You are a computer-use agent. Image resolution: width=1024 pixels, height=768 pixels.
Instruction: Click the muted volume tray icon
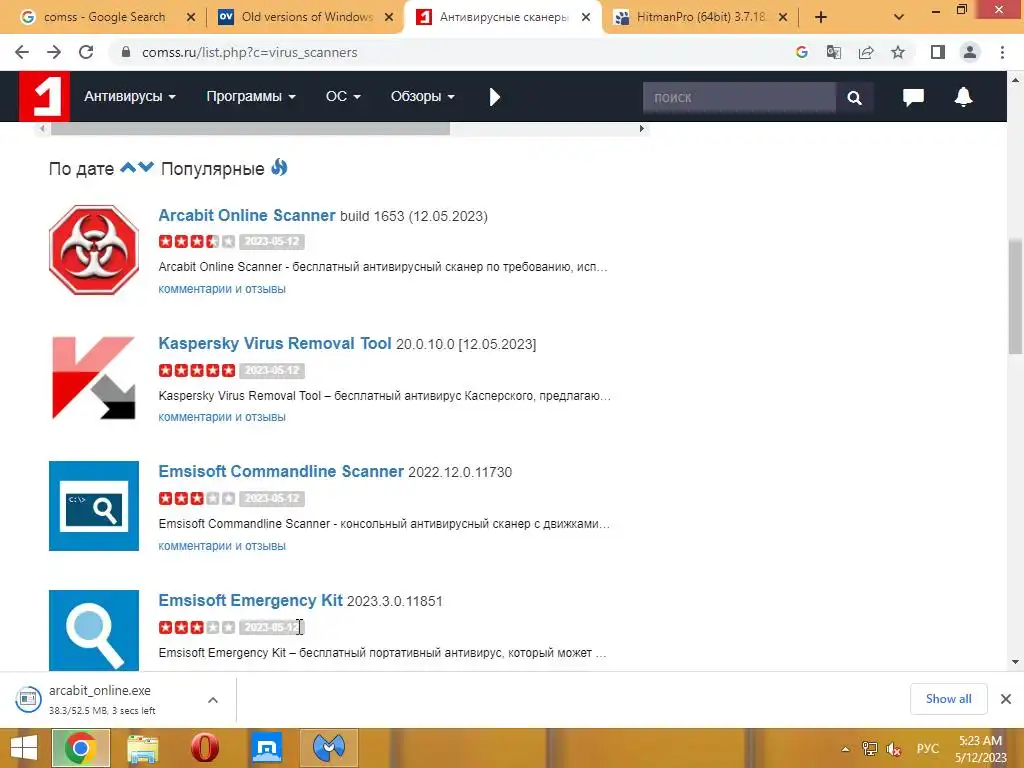pyautogui.click(x=893, y=748)
